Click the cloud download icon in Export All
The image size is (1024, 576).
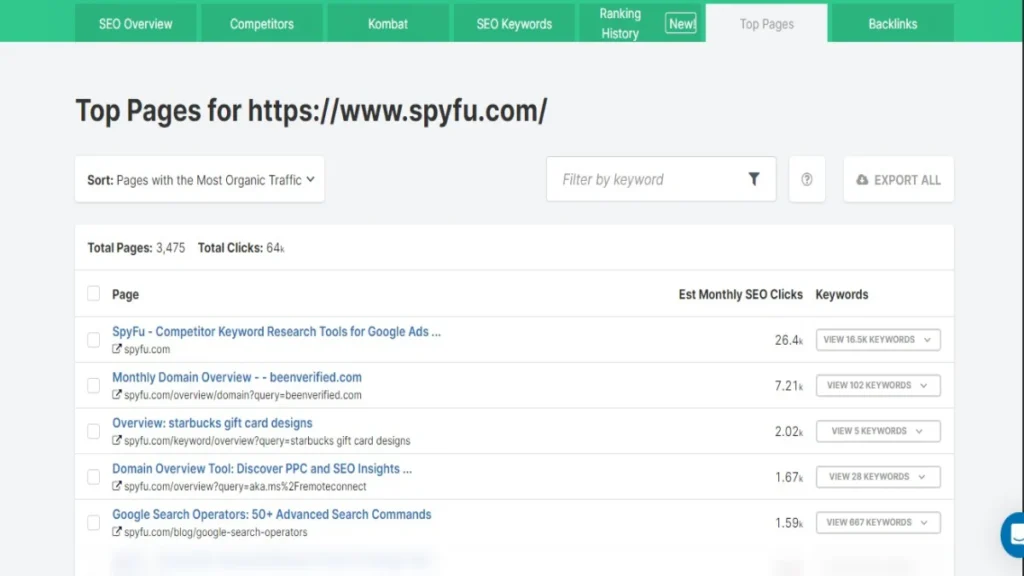862,179
